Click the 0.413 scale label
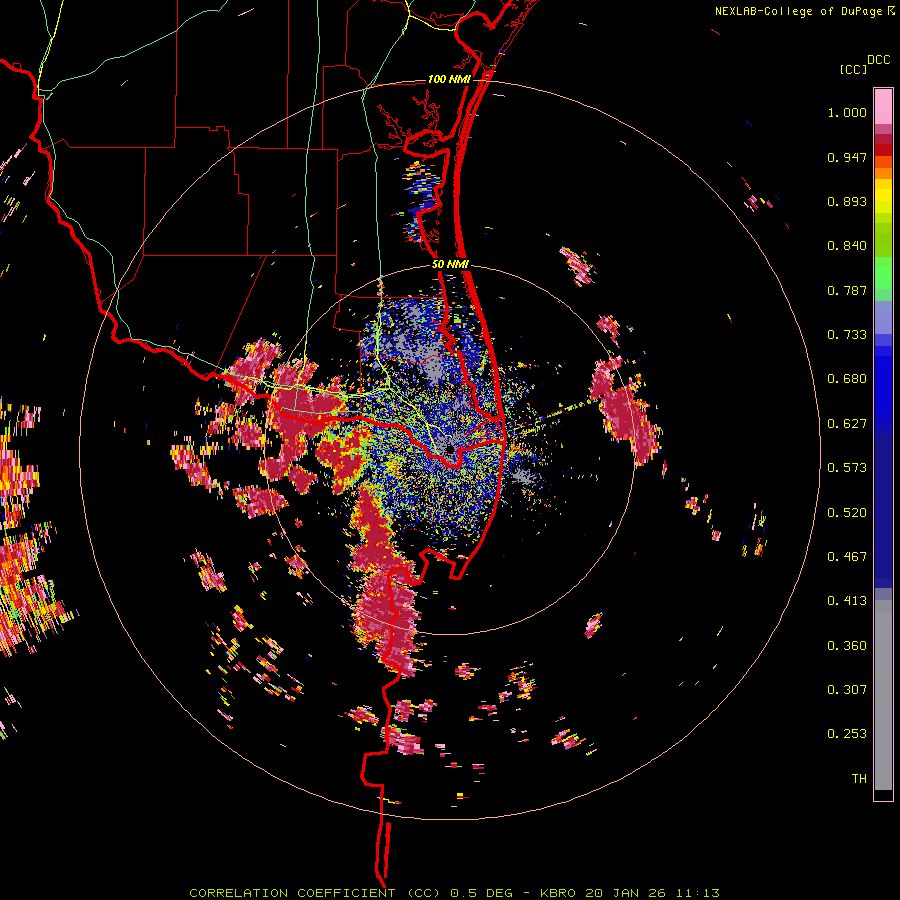 (x=847, y=601)
